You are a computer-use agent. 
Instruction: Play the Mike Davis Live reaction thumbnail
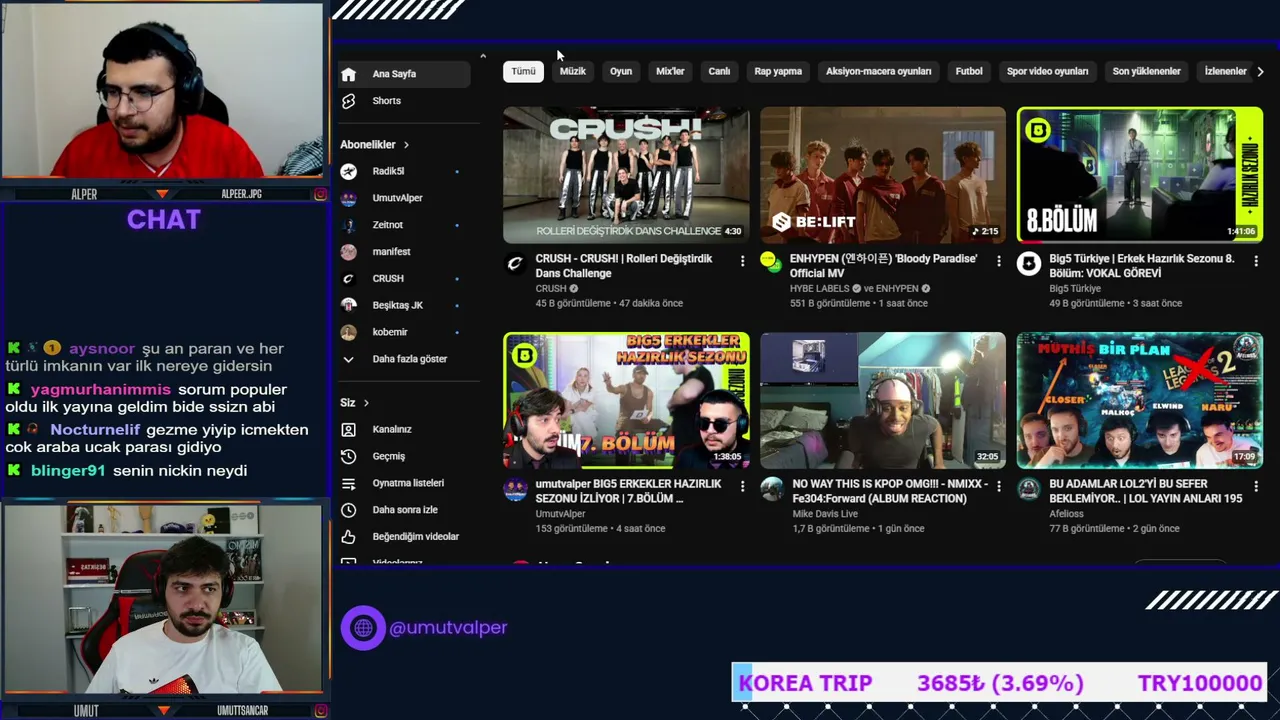pyautogui.click(x=883, y=400)
